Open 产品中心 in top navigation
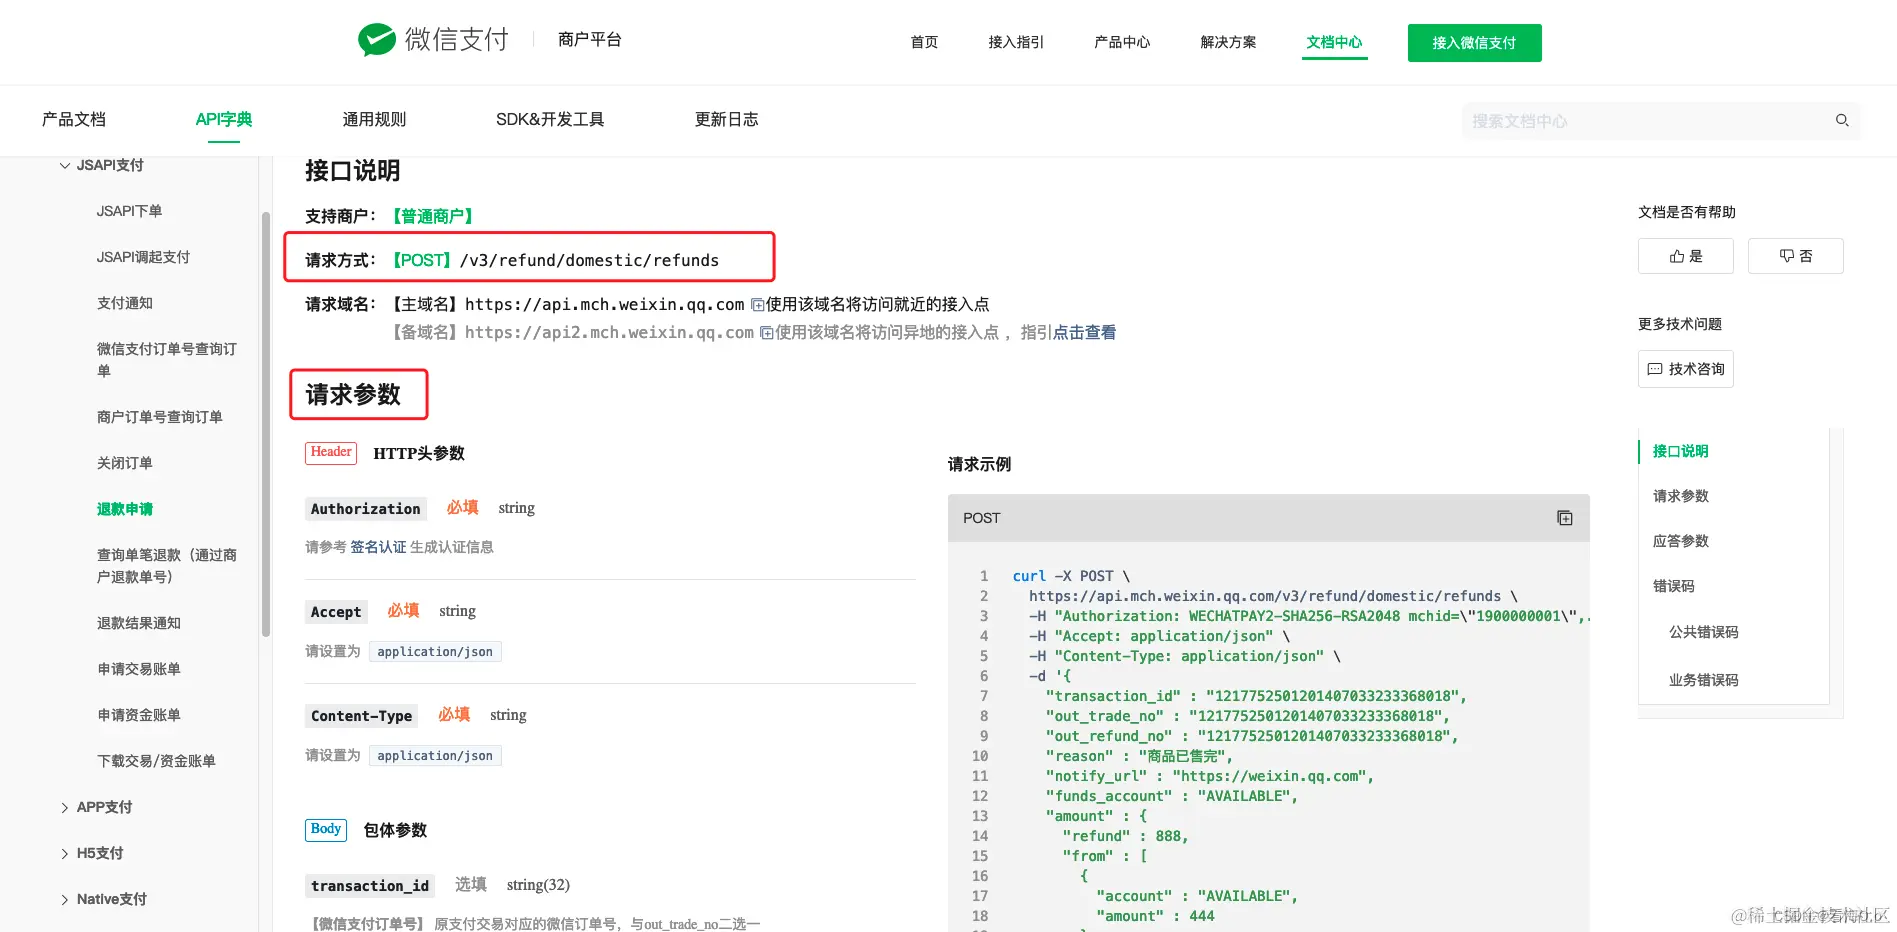 point(1122,42)
